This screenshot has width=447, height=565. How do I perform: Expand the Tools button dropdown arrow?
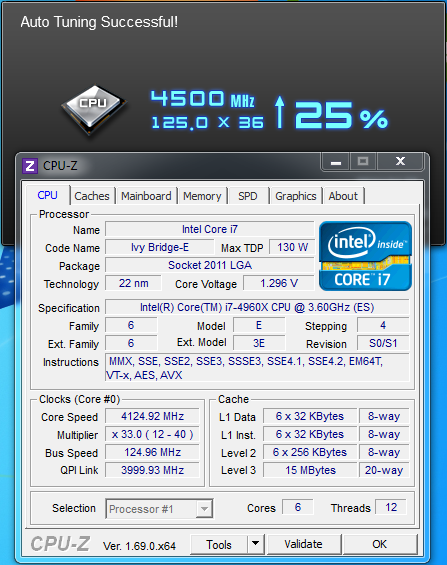click(x=256, y=544)
